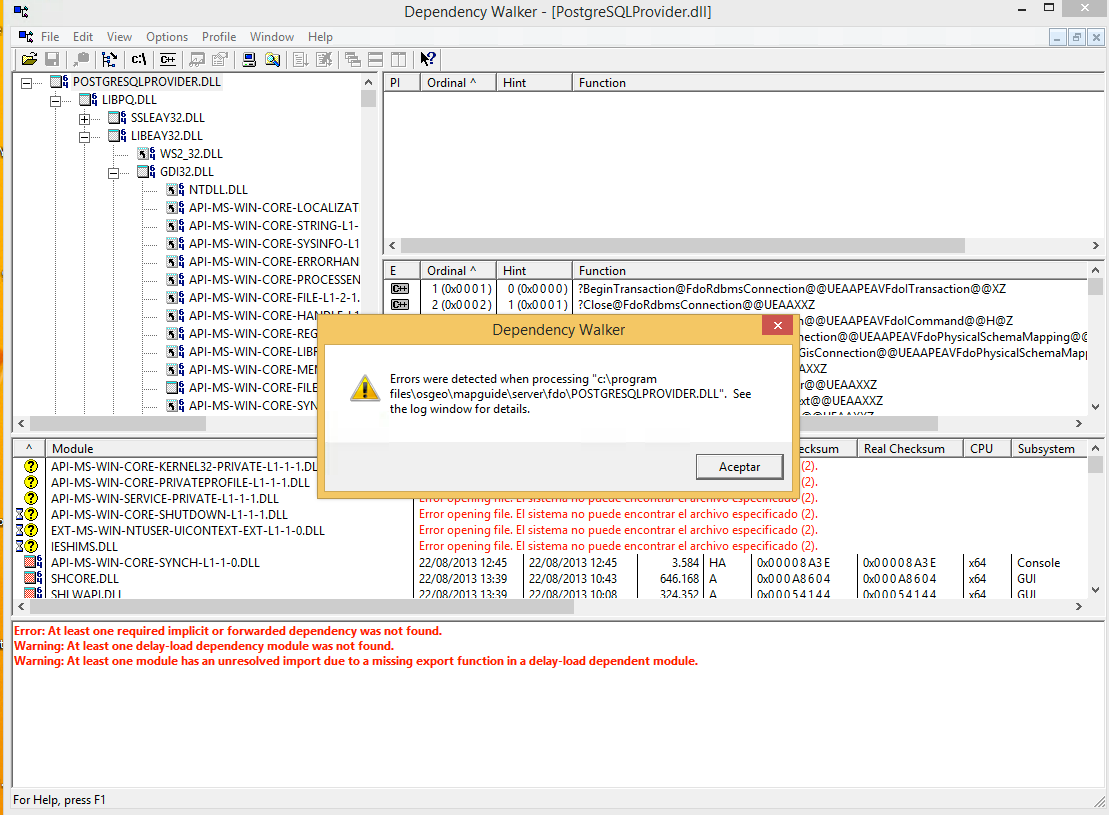The width and height of the screenshot is (1109, 815).
Task: Select LIBEAY32.DLL in the tree
Action: click(x=166, y=136)
